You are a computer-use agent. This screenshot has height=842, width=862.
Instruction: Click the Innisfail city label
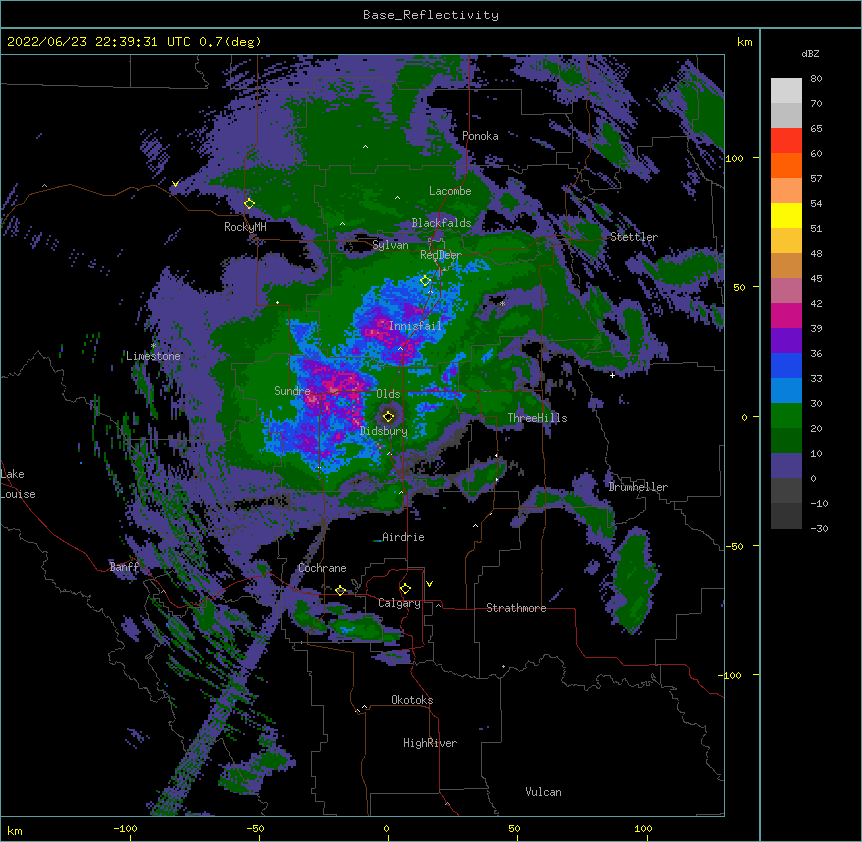(415, 326)
